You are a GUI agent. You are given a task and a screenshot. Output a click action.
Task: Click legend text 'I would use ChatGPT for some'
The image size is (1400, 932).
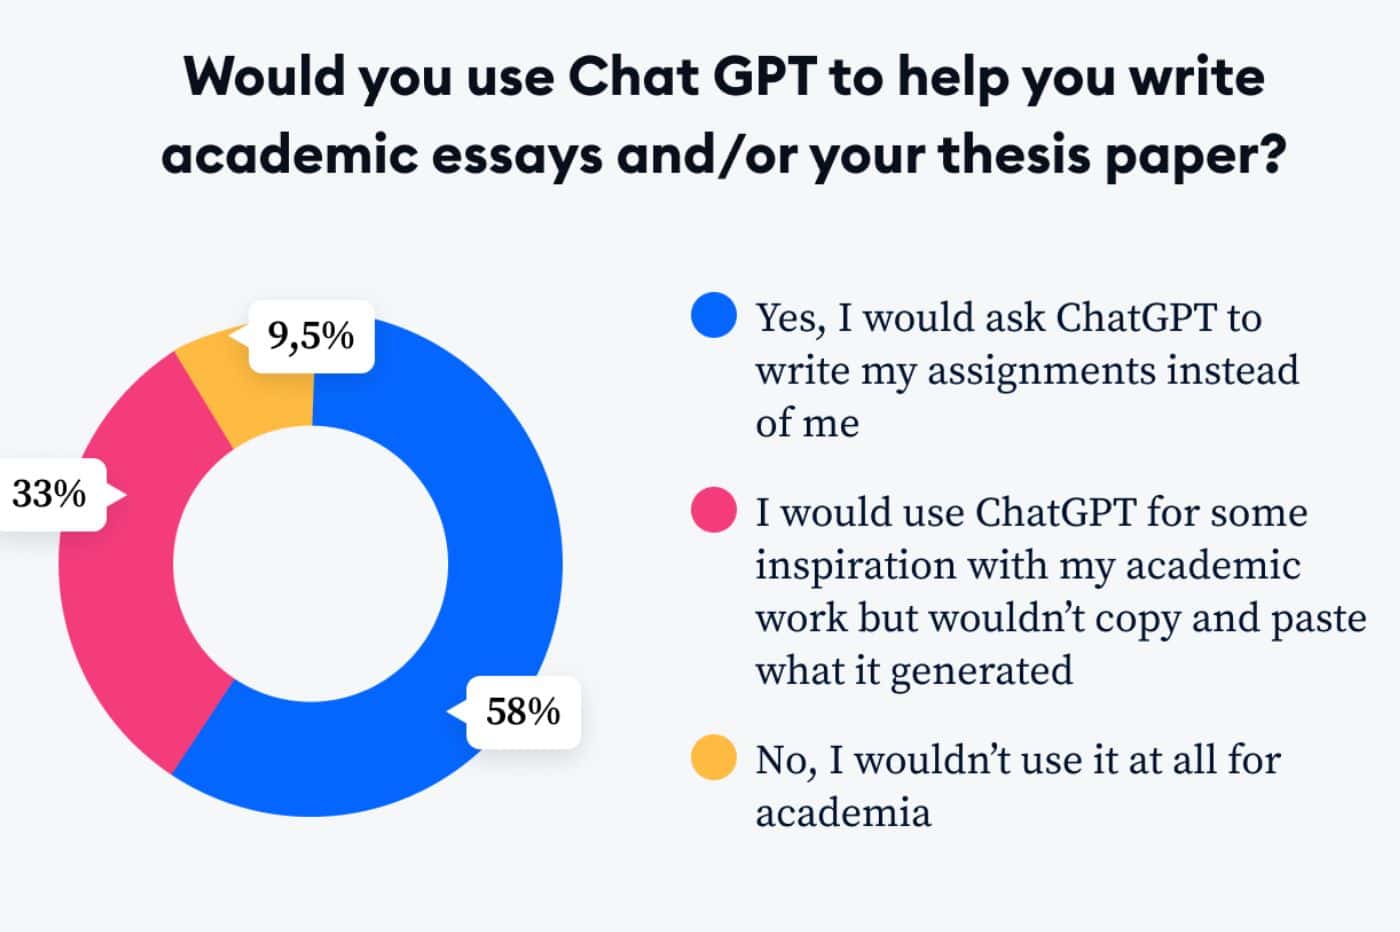coord(1031,512)
